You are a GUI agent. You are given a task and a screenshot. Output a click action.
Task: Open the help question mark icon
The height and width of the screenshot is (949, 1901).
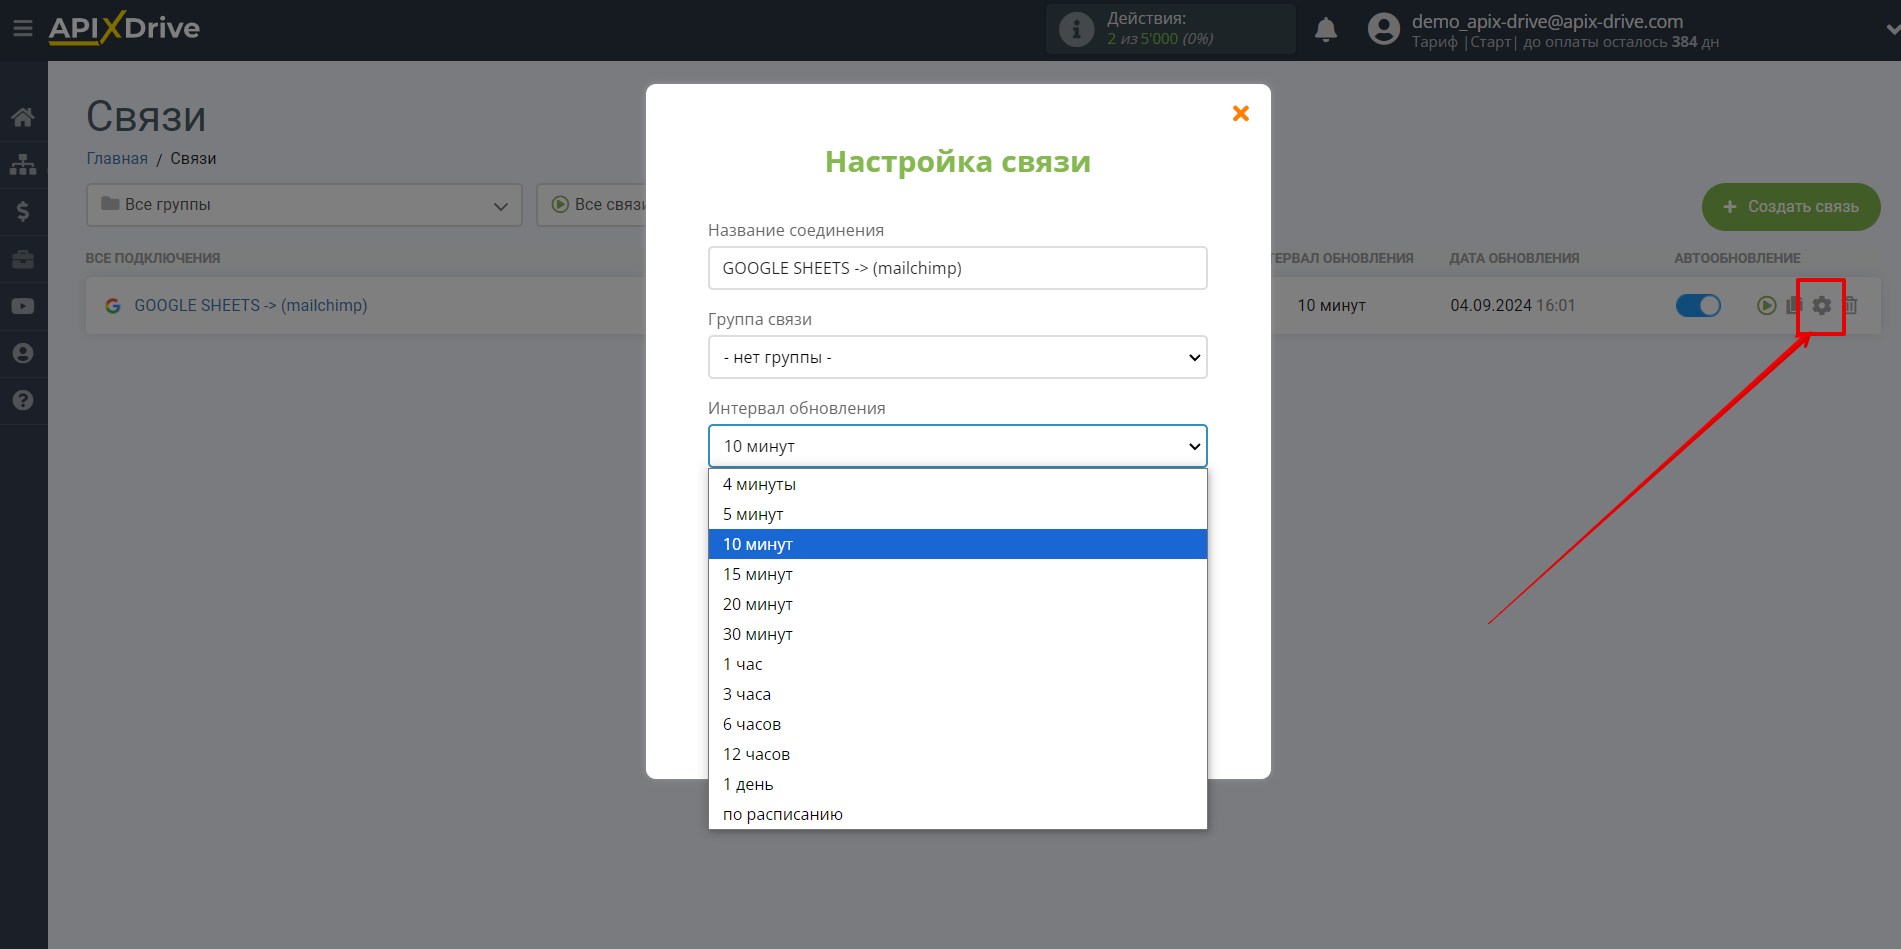[x=23, y=400]
